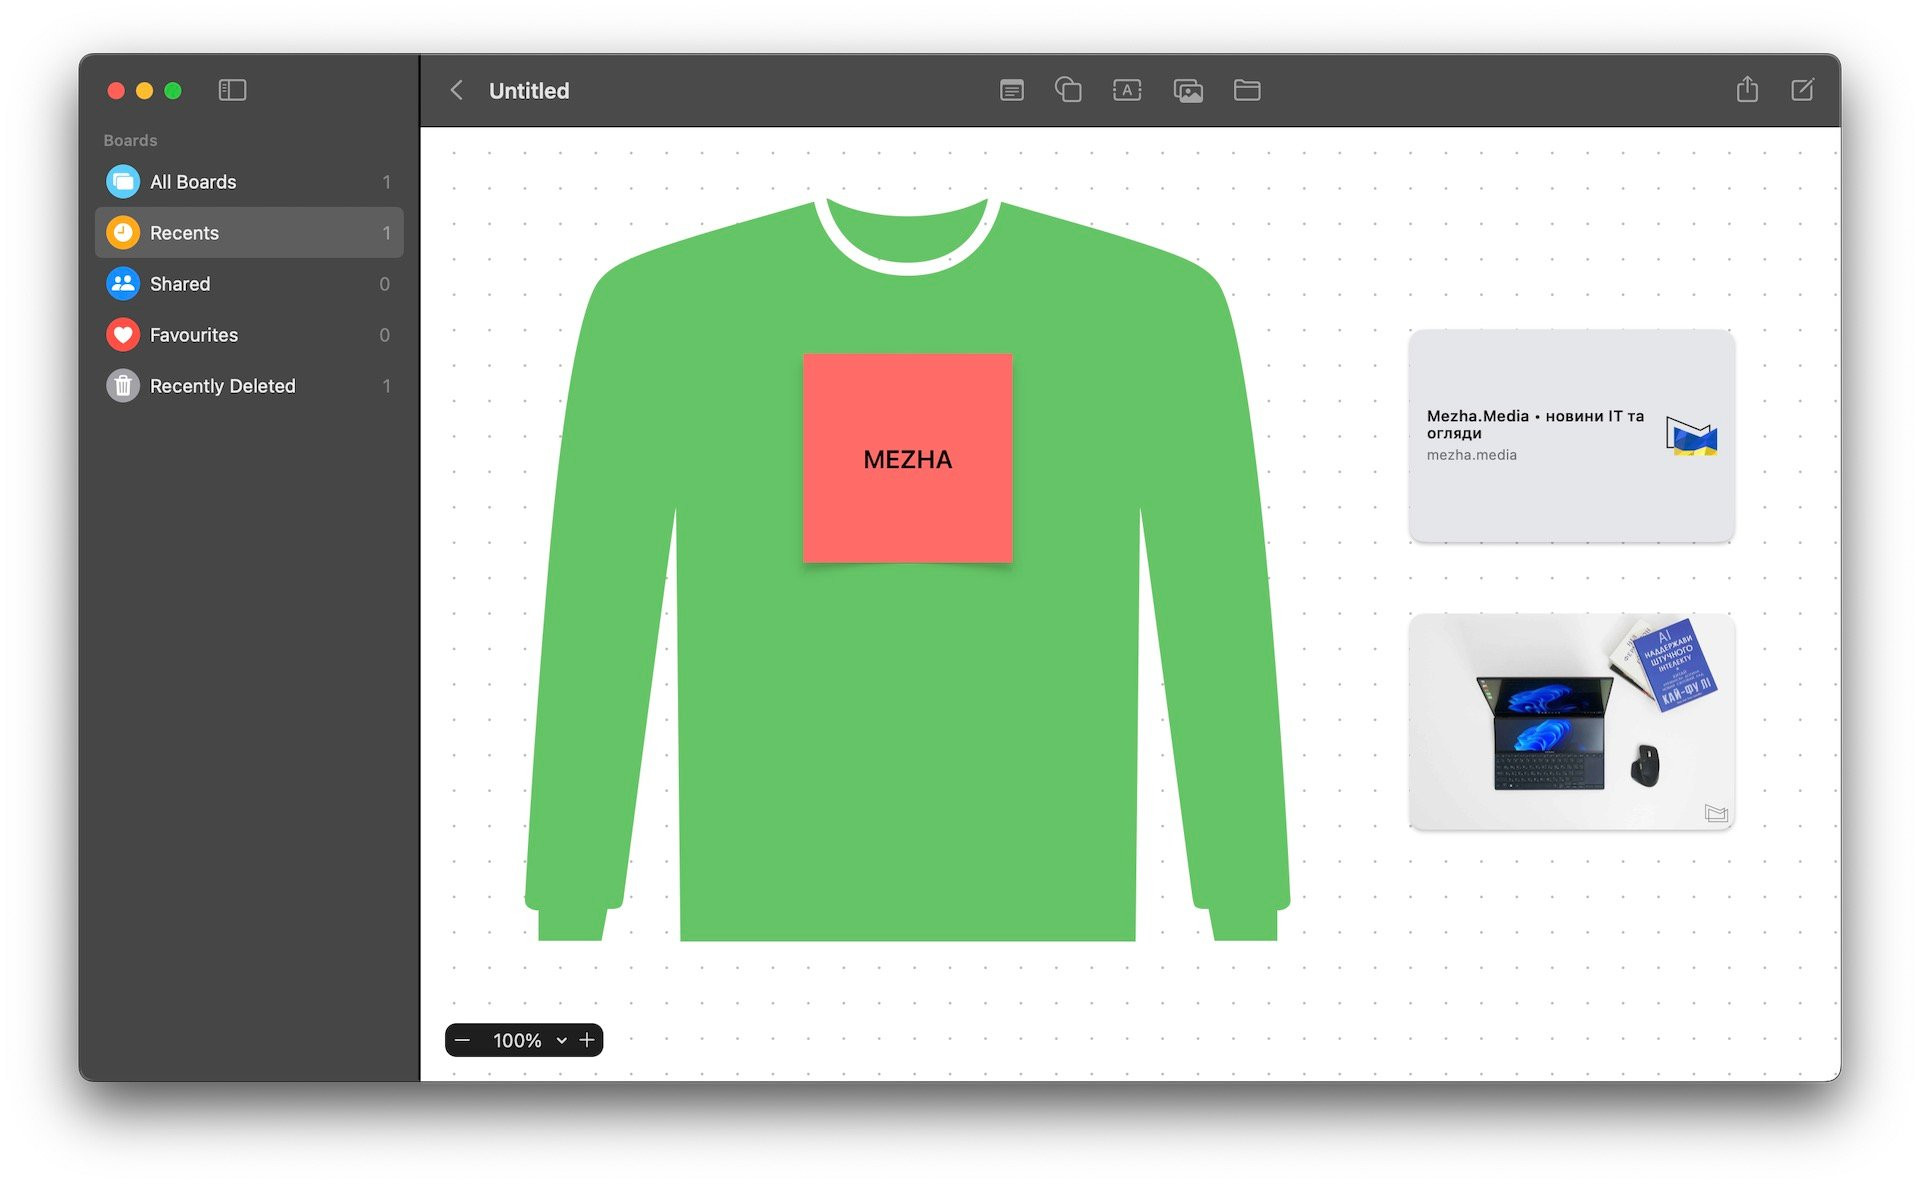Go back with the chevron beside Untitled
The image size is (1920, 1186).
coord(456,90)
